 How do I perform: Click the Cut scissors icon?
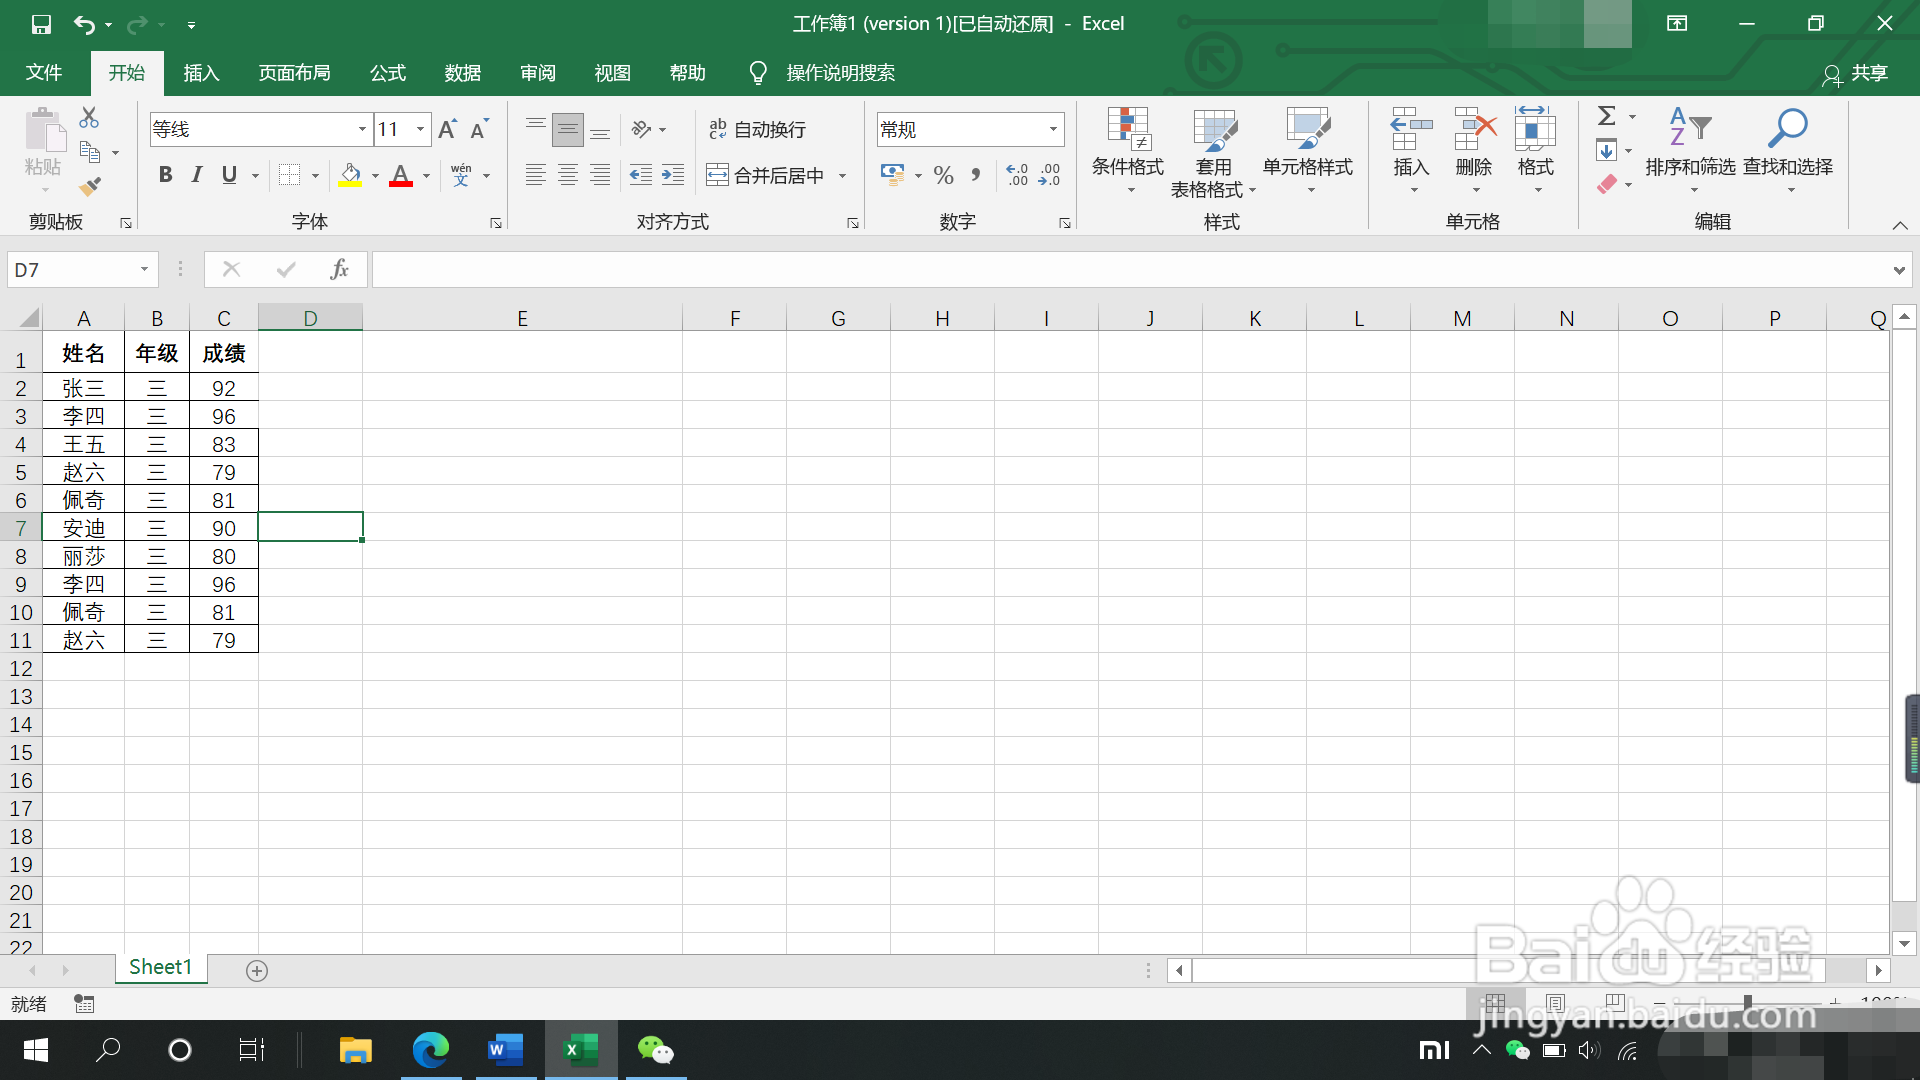89,118
